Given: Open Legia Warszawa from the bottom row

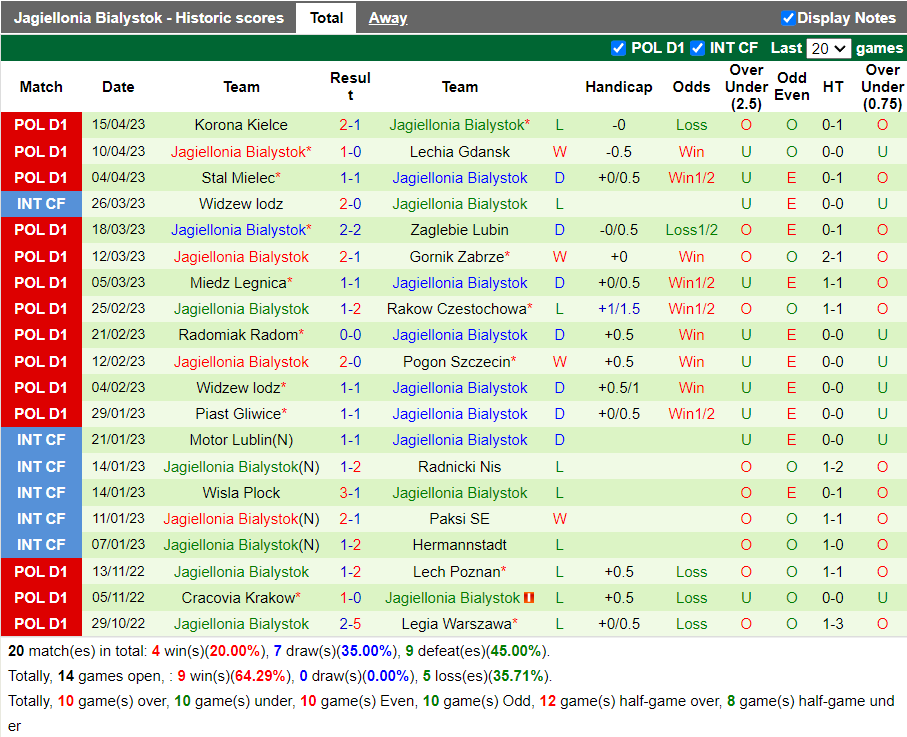Looking at the screenshot, I should pyautogui.click(x=459, y=623).
